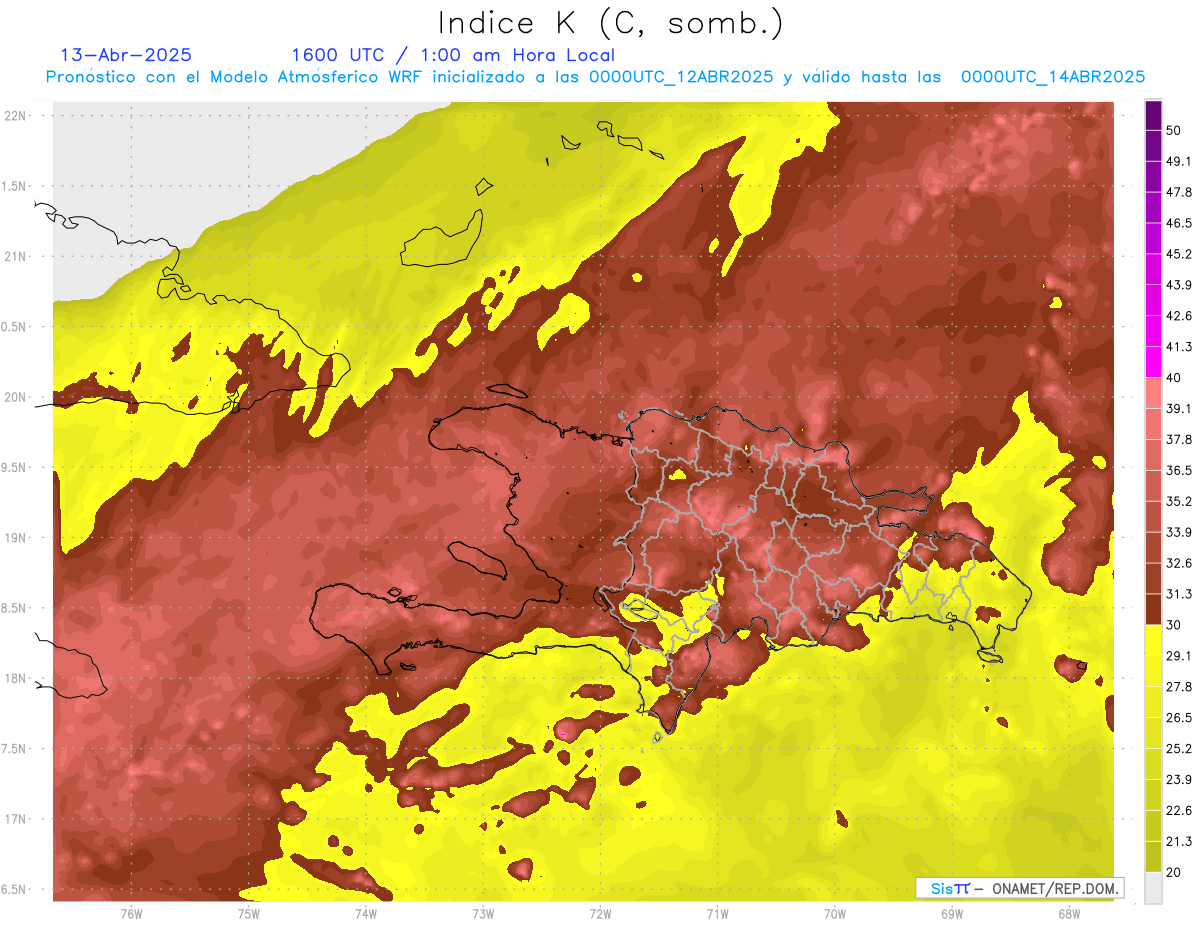This screenshot has height=927, width=1200.
Task: Click the clipped latitude label "8.5N"
Action: coord(15,608)
